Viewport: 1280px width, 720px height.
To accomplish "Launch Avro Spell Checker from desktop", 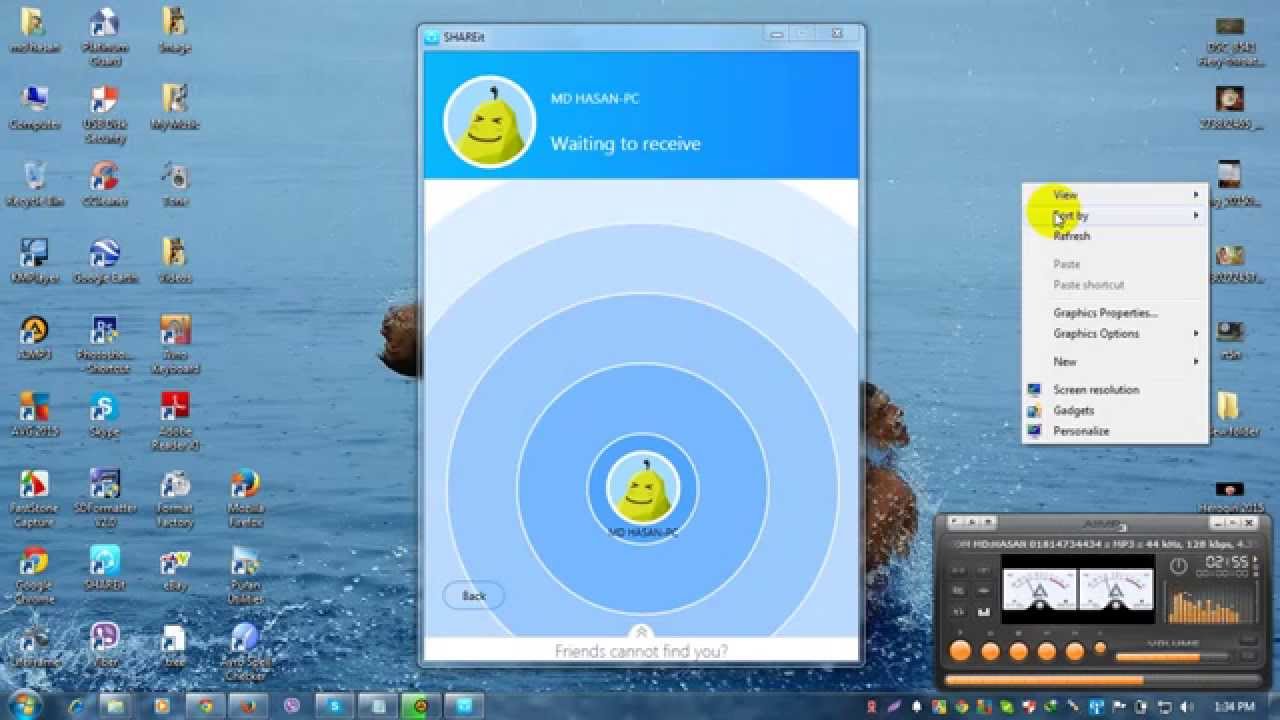I will tap(245, 651).
